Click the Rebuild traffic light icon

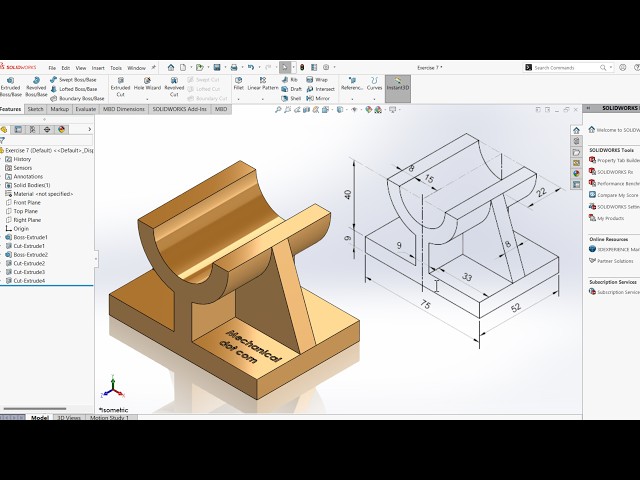coord(302,67)
